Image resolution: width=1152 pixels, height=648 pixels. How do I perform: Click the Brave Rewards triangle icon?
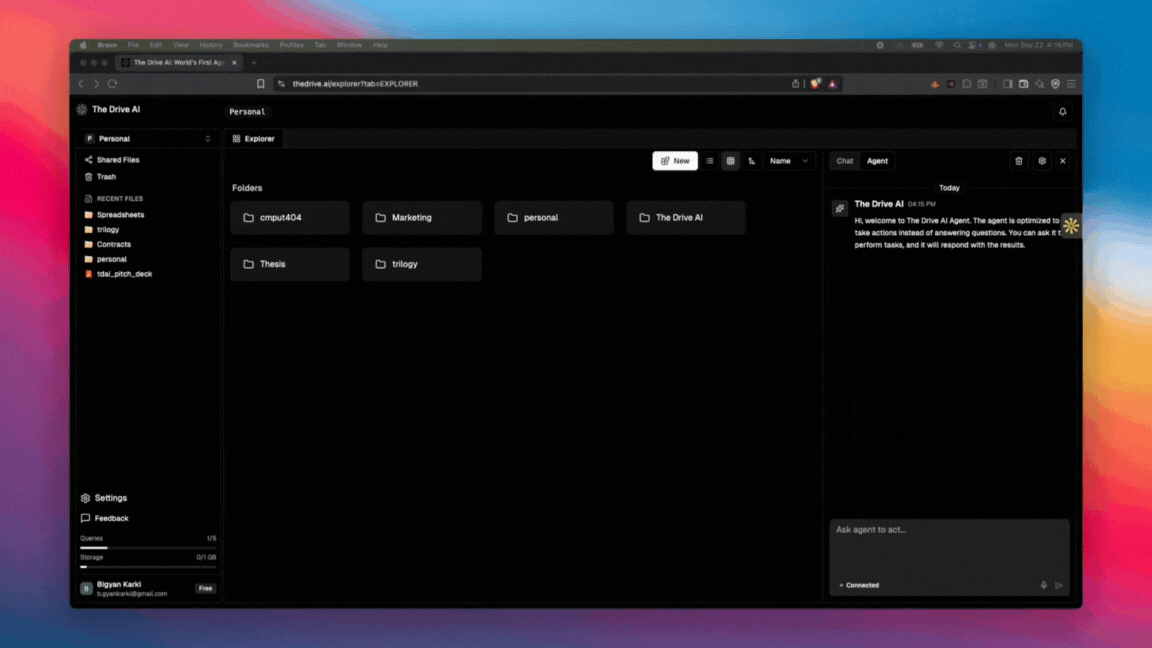pos(832,84)
